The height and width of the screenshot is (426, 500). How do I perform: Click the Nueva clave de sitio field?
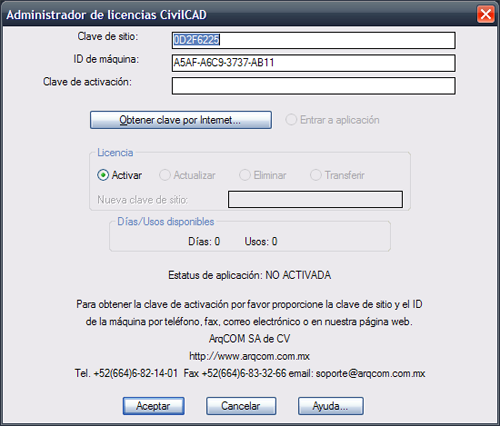pyautogui.click(x=315, y=199)
